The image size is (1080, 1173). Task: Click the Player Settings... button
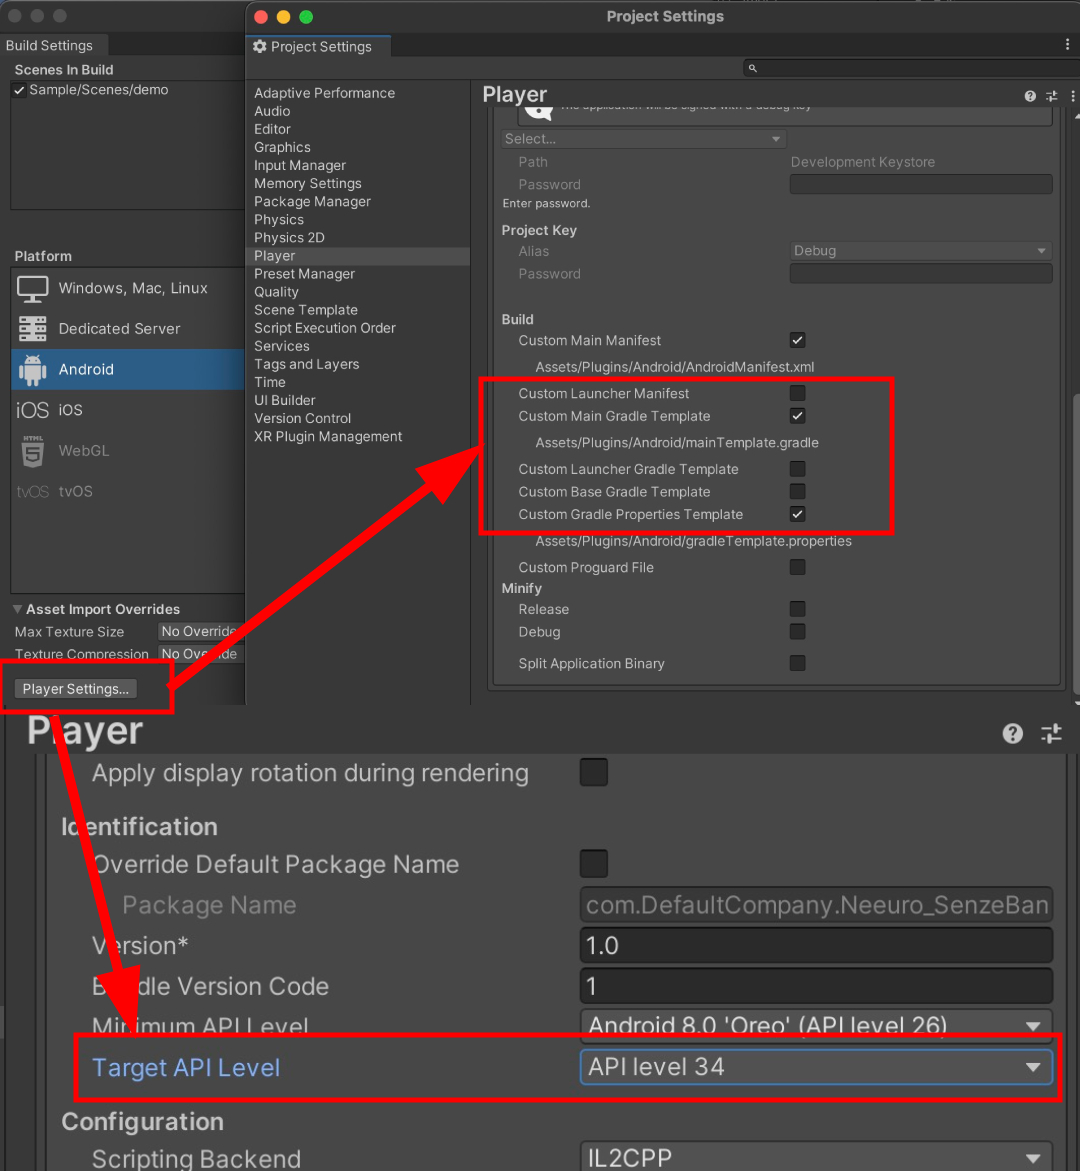[75, 689]
